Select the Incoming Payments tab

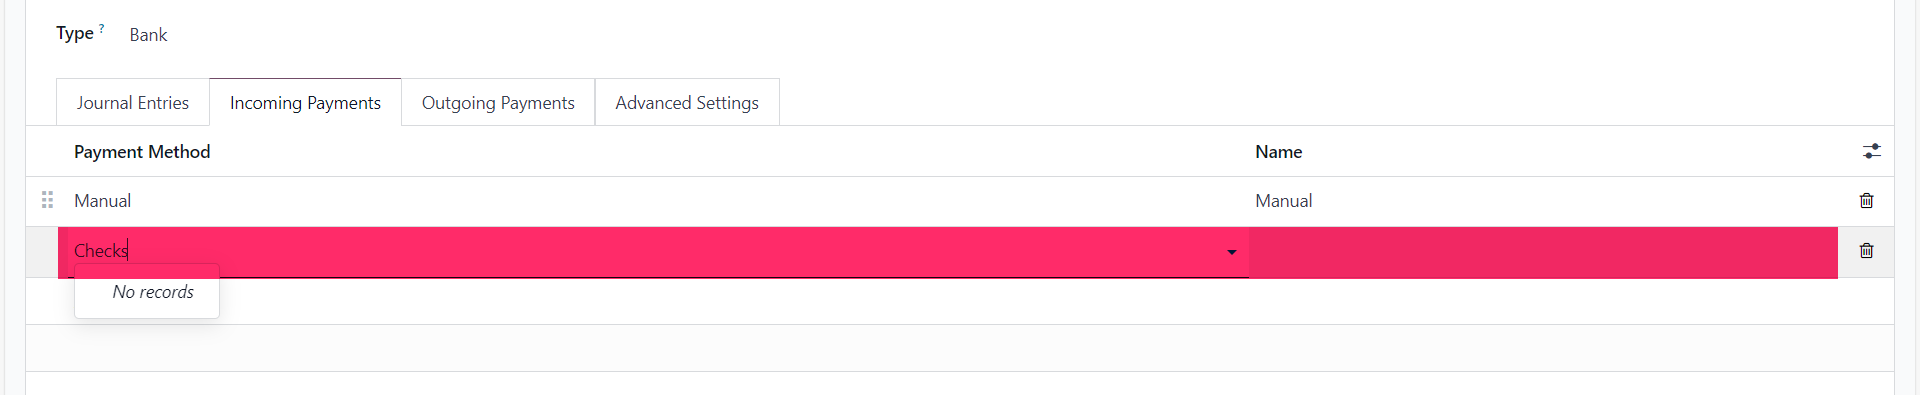coord(305,103)
